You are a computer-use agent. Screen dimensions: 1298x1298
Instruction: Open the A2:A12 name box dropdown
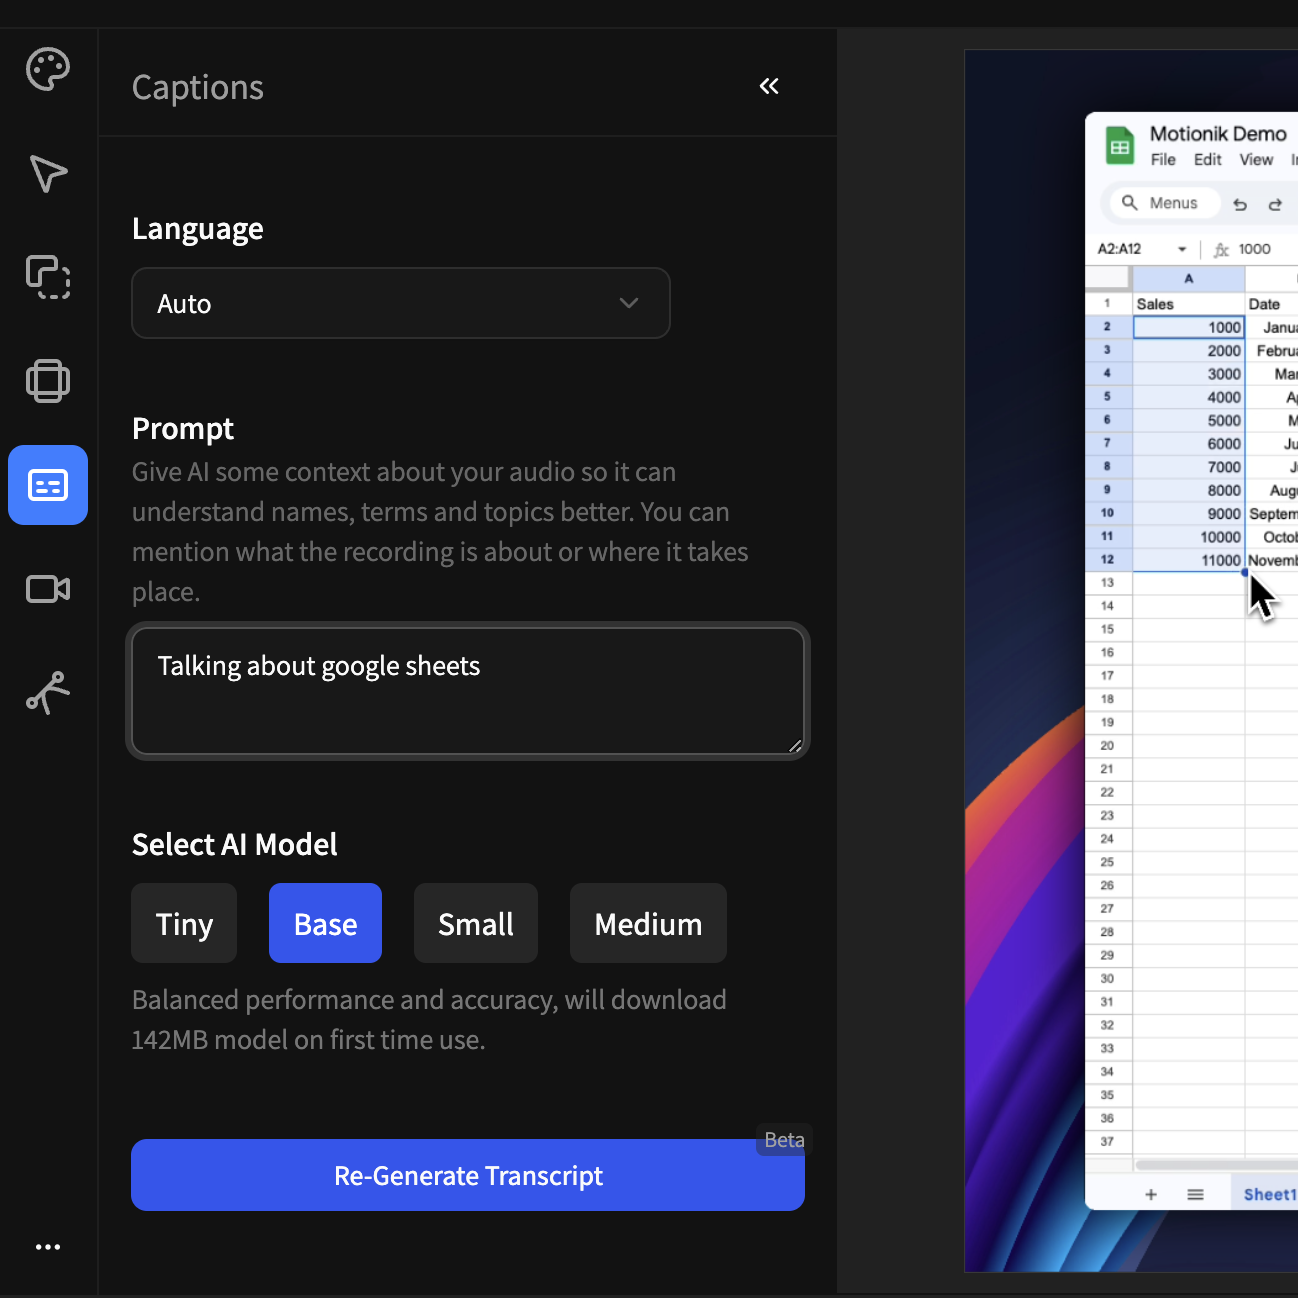click(x=1184, y=249)
